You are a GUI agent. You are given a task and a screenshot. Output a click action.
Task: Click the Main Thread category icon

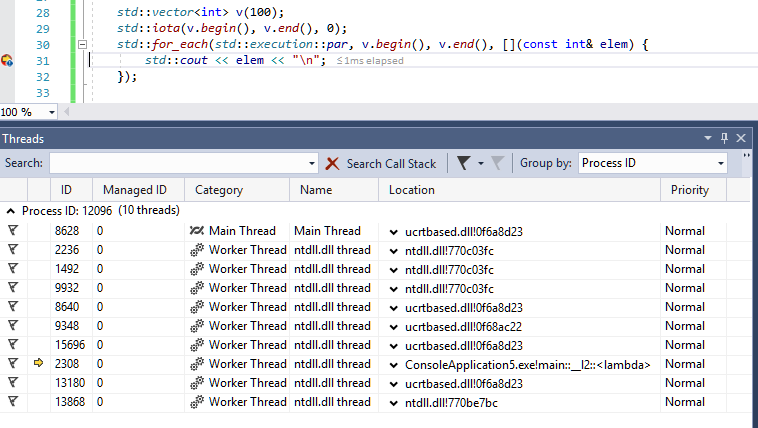pyautogui.click(x=197, y=231)
